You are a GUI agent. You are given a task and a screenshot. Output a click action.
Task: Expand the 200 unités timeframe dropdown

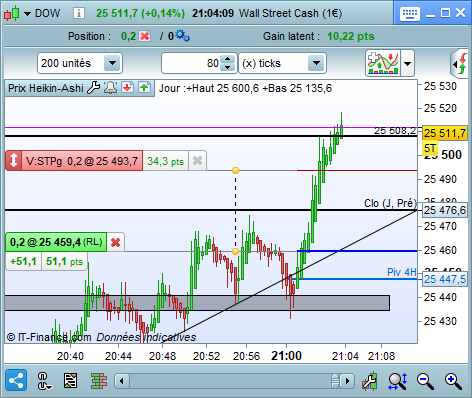coord(112,63)
